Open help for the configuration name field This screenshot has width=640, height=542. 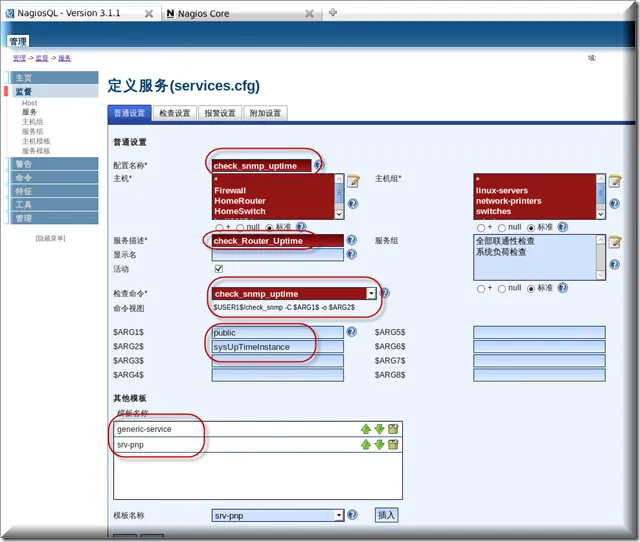point(319,165)
